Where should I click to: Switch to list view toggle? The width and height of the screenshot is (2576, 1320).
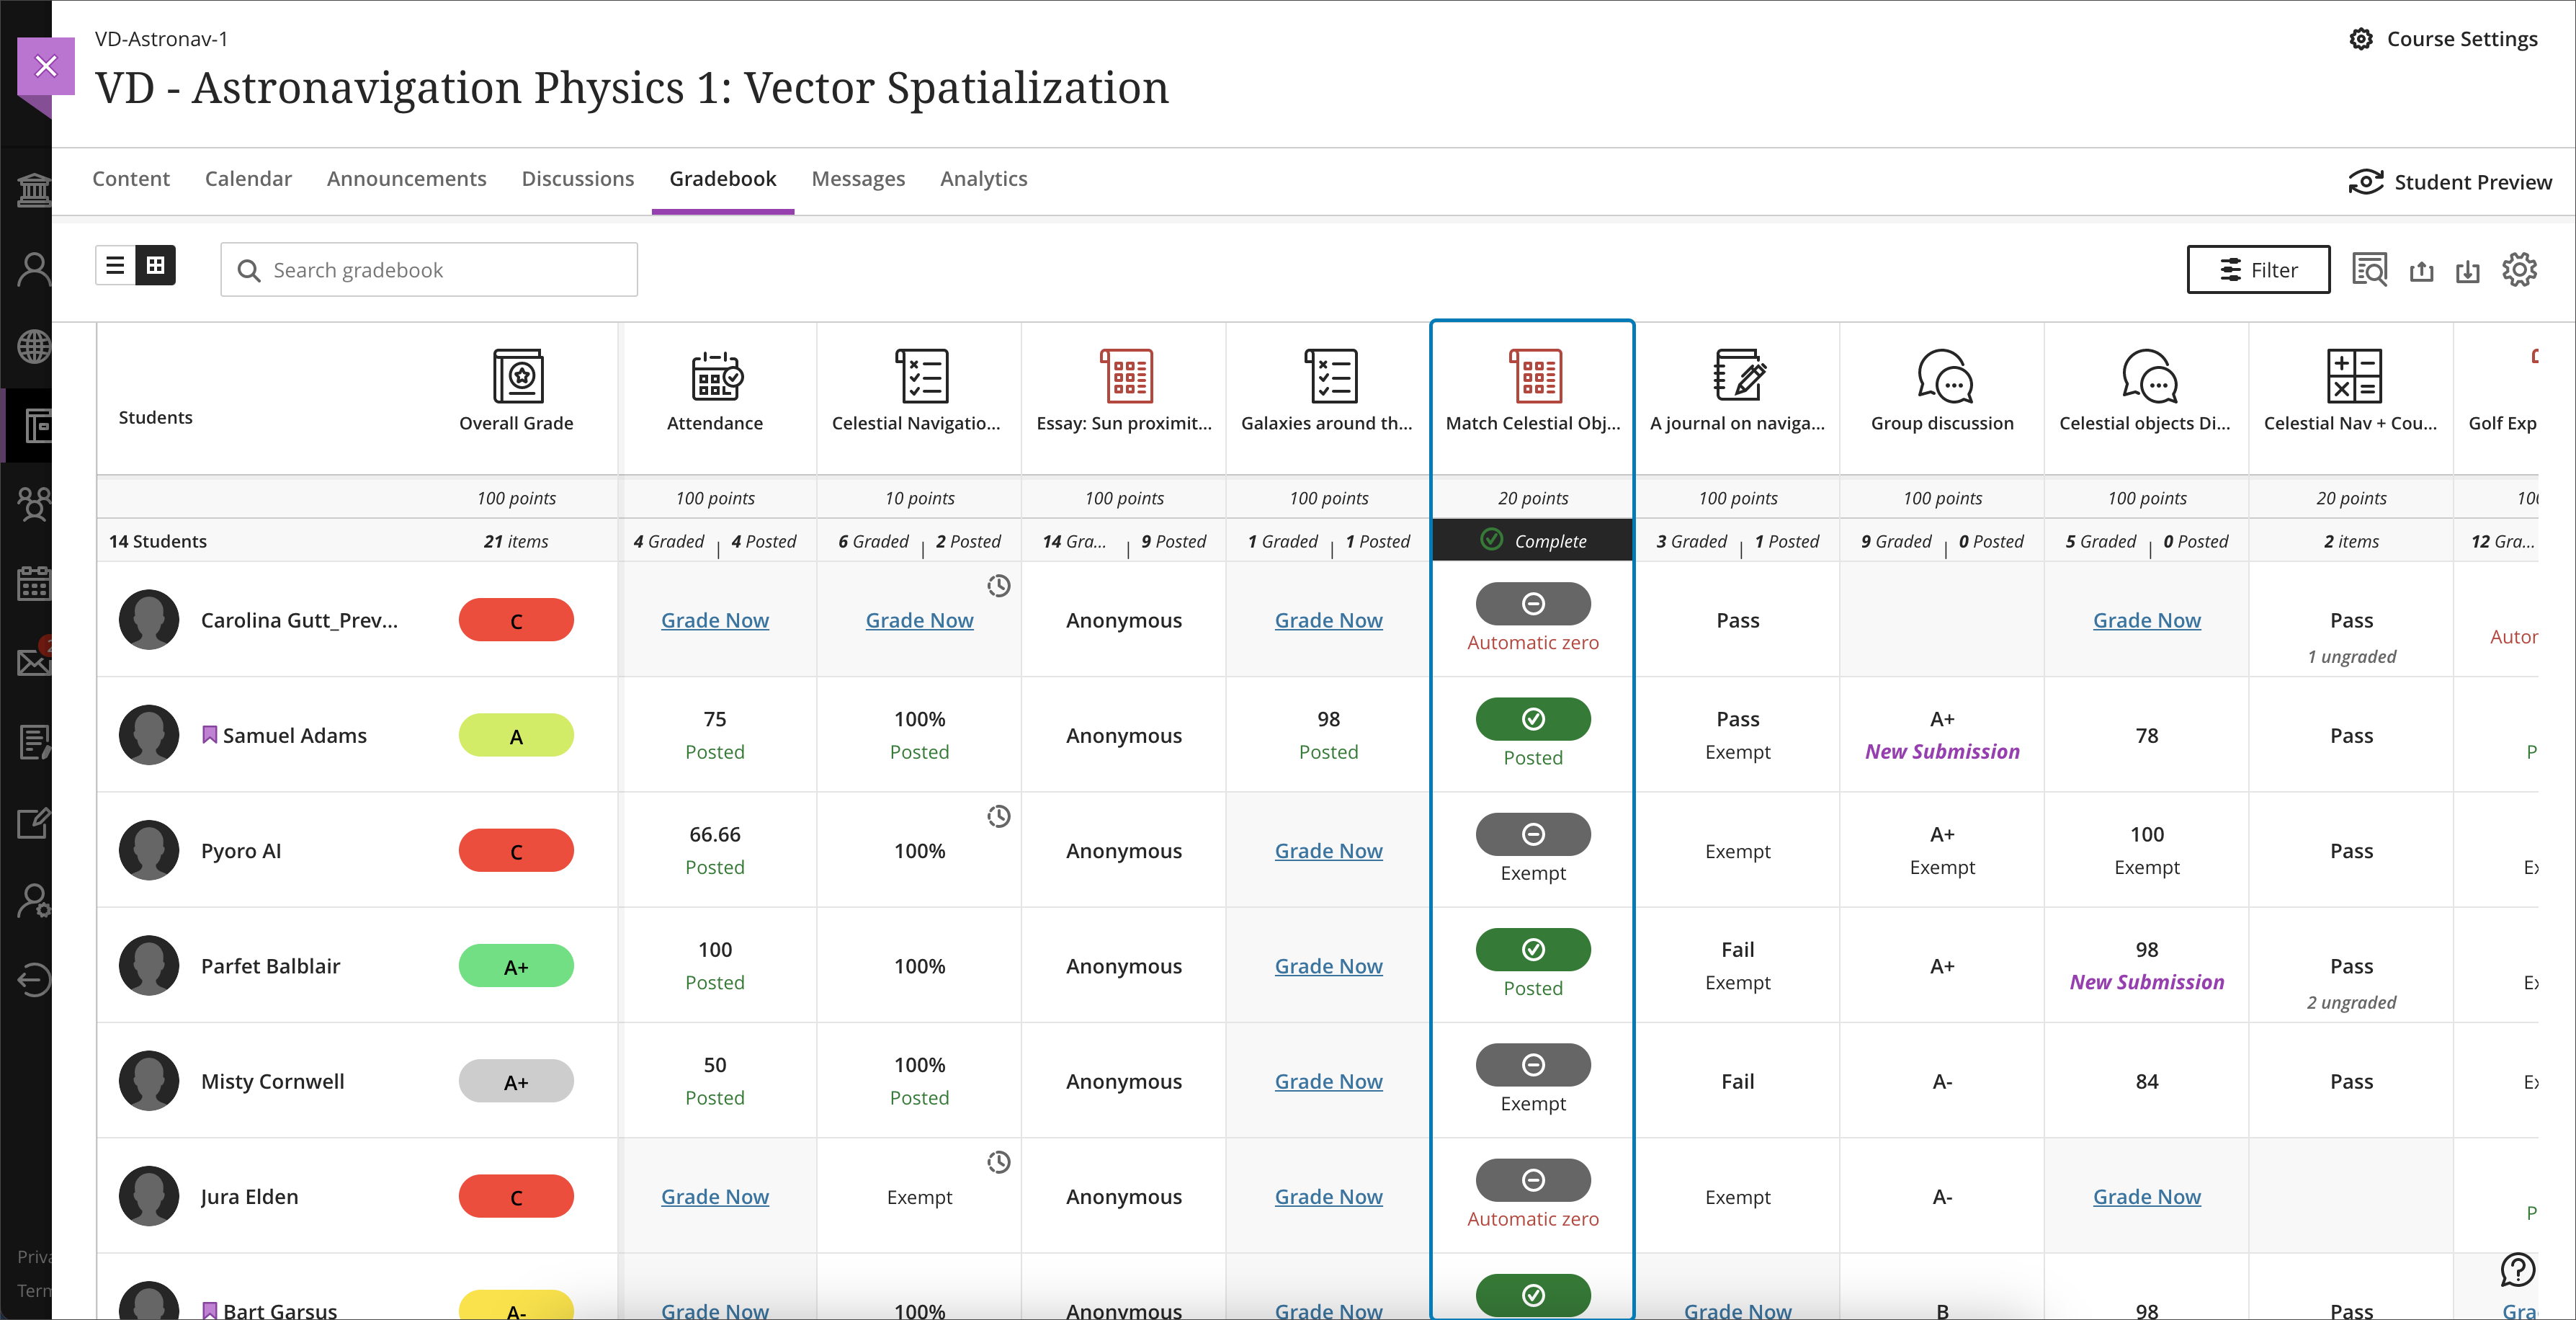pyautogui.click(x=116, y=266)
